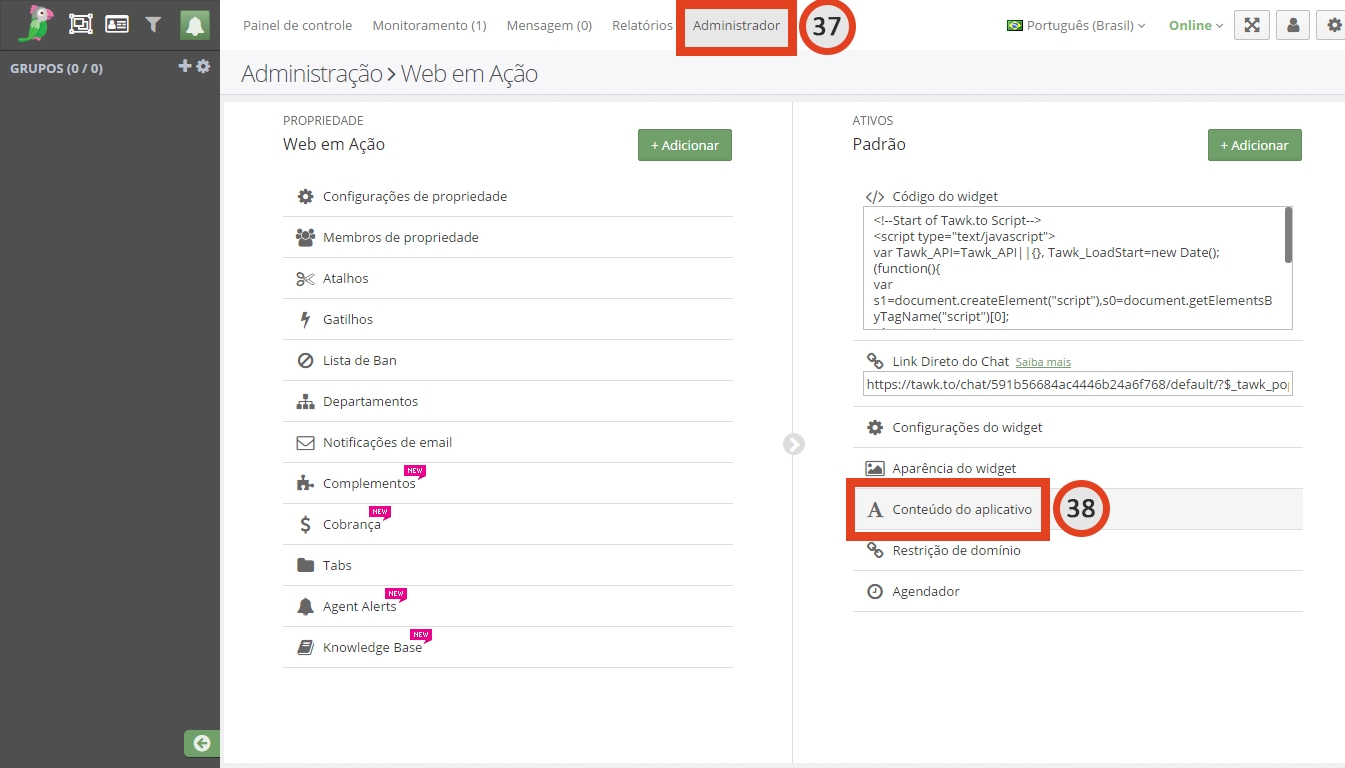The width and height of the screenshot is (1345, 768).
Task: Click the Saiba mais link
Action: [x=1043, y=362]
